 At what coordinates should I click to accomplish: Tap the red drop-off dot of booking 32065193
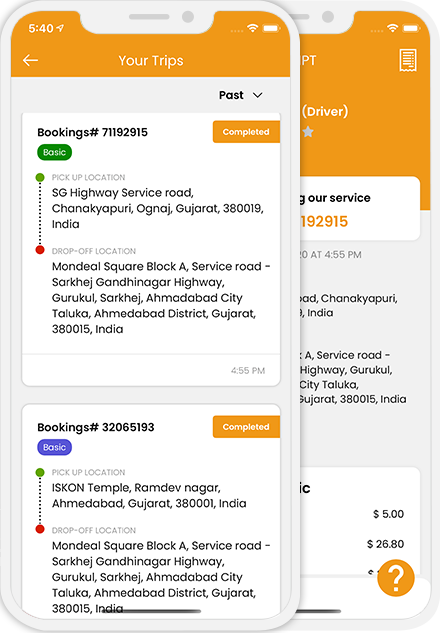(x=40, y=529)
